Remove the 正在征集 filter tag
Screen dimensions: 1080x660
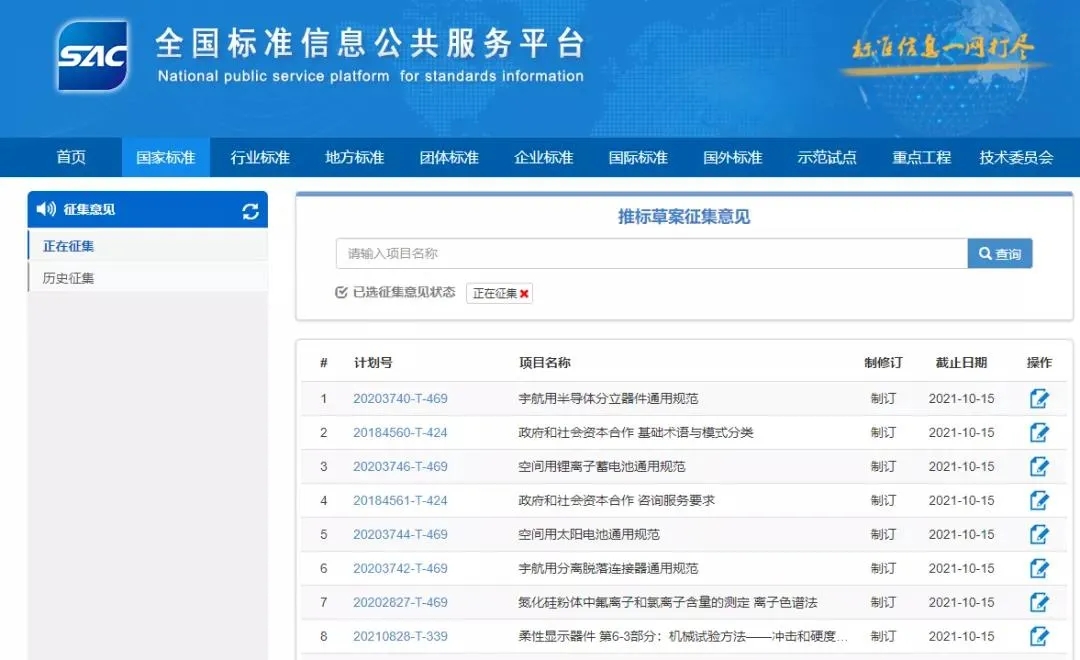click(524, 294)
